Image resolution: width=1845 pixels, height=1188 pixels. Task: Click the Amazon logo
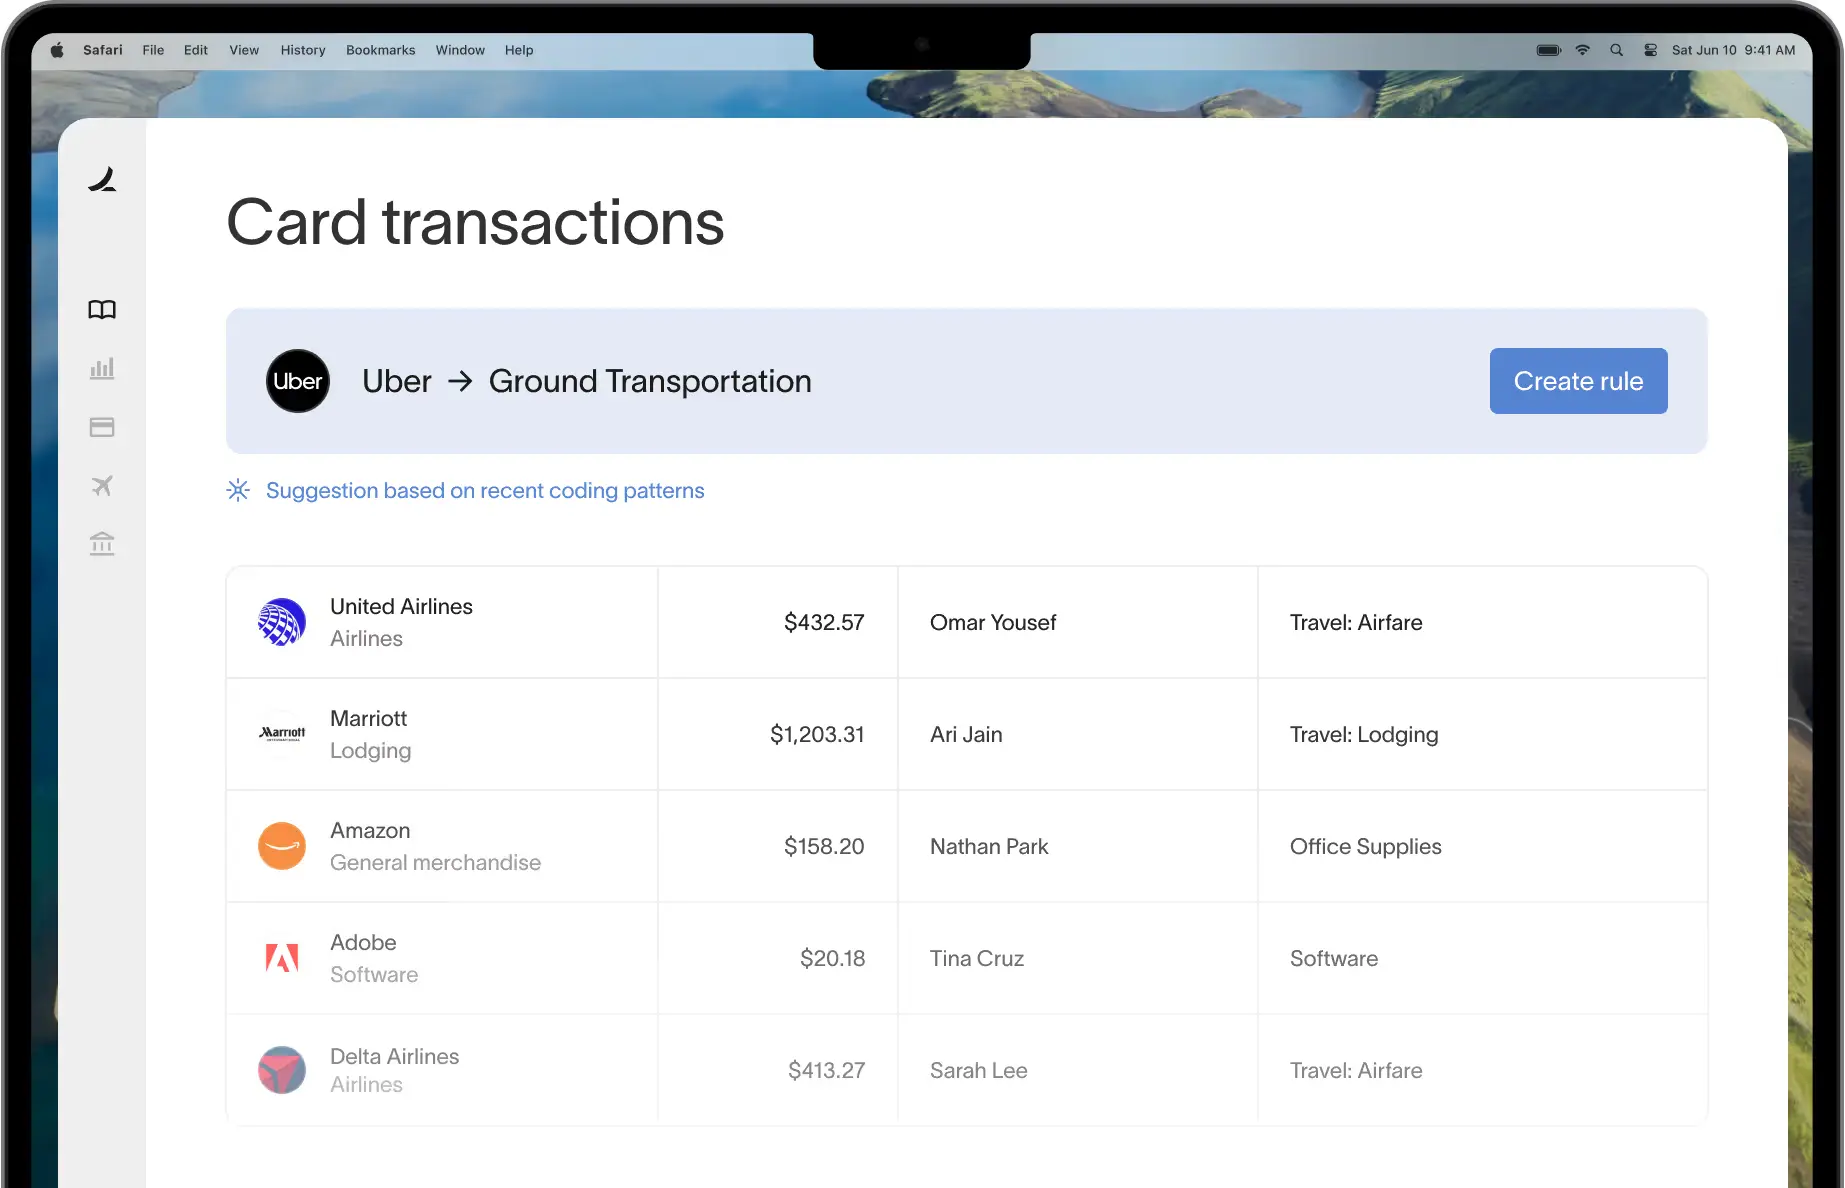click(282, 846)
